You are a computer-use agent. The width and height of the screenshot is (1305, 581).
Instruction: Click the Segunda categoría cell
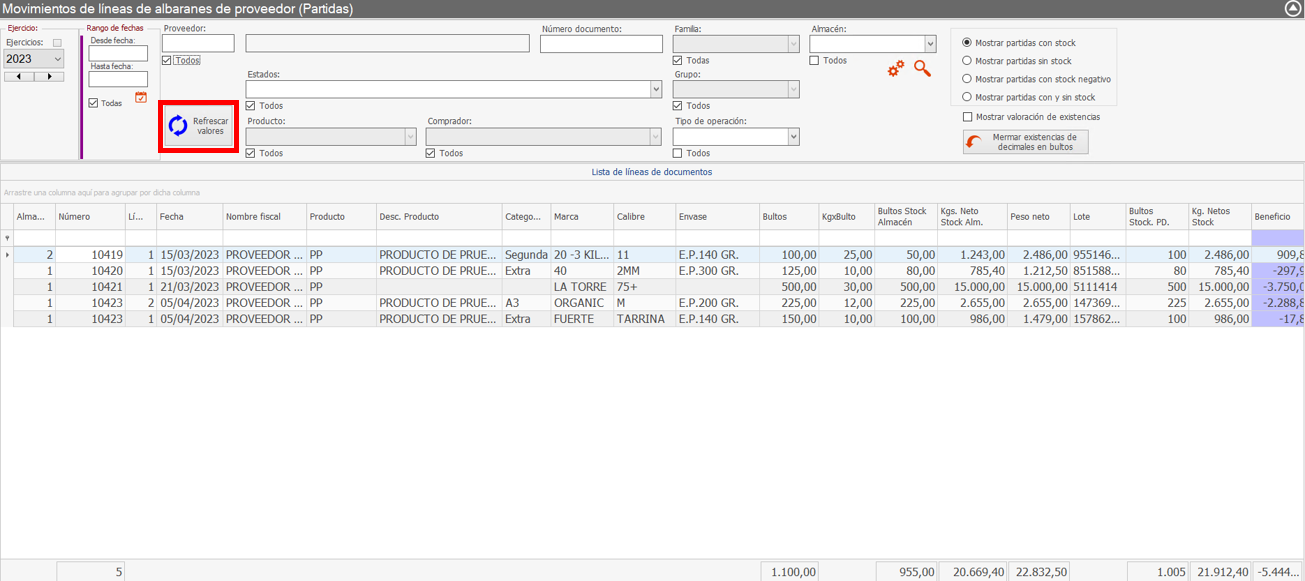(526, 255)
